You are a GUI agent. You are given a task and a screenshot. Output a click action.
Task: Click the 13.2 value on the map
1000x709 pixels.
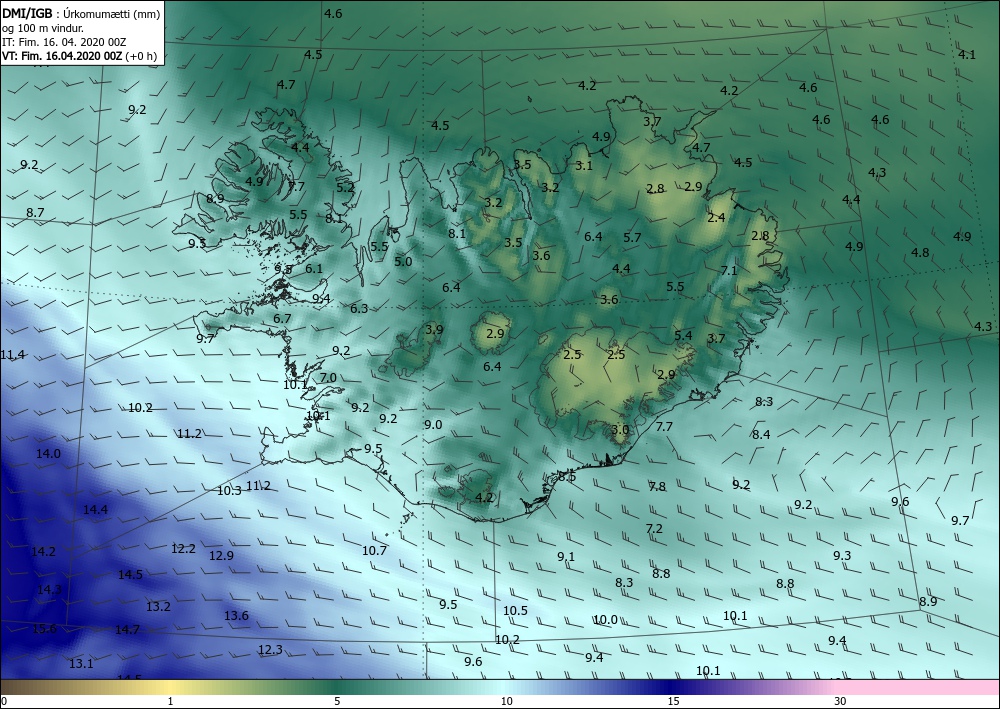158,606
